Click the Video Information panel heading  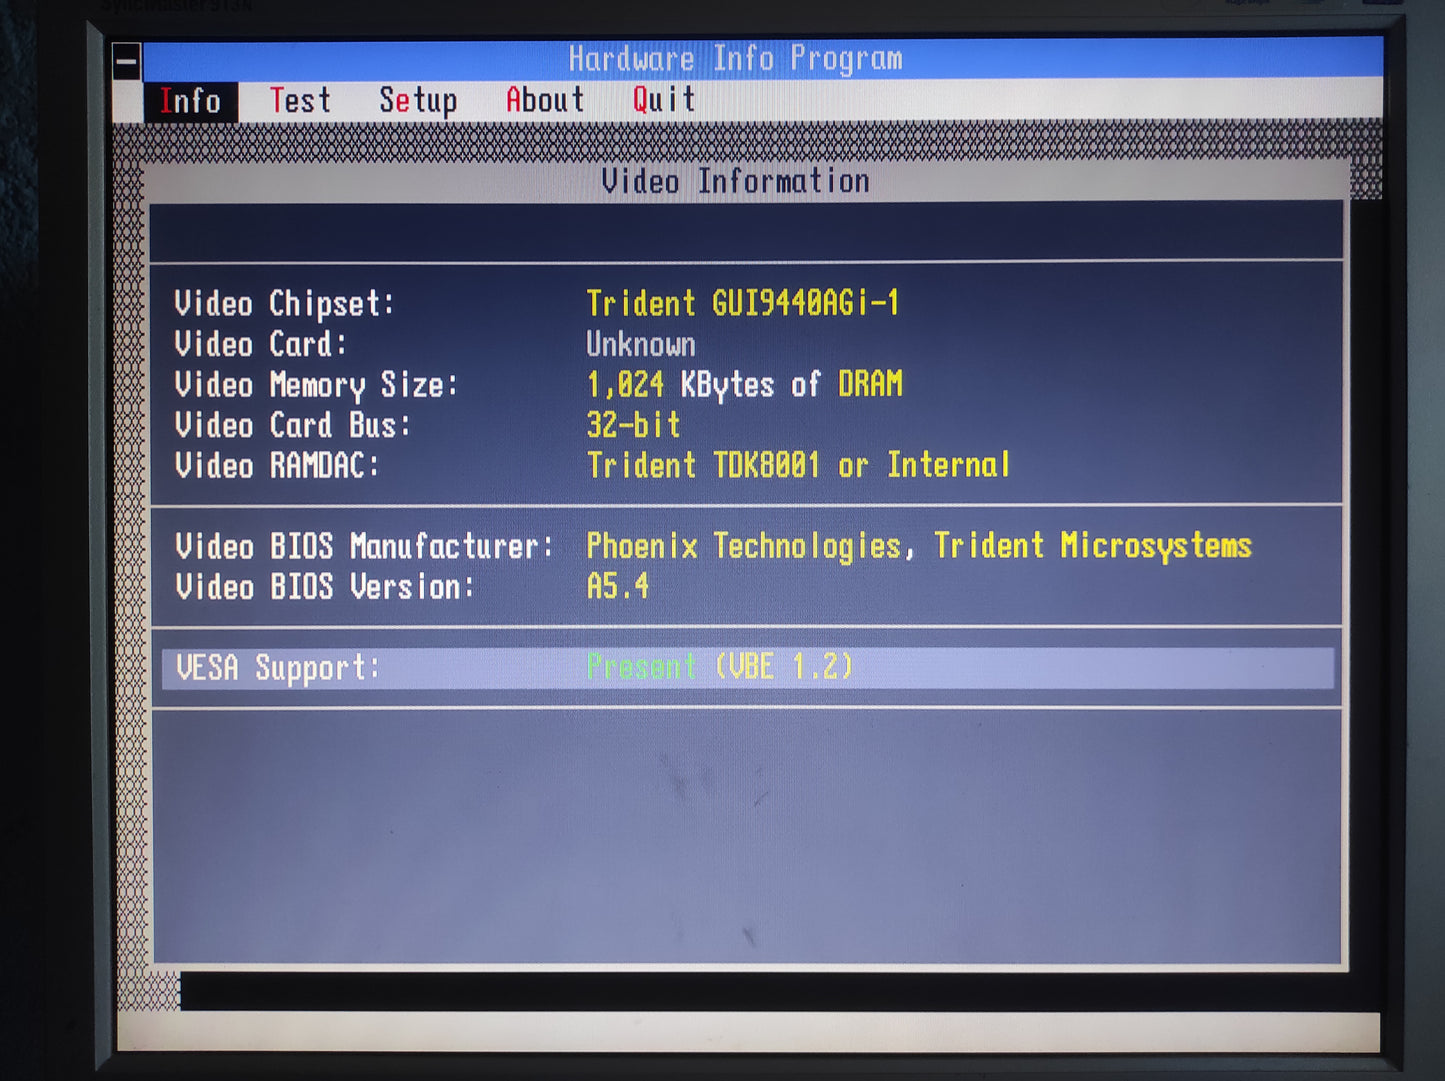pos(736,180)
